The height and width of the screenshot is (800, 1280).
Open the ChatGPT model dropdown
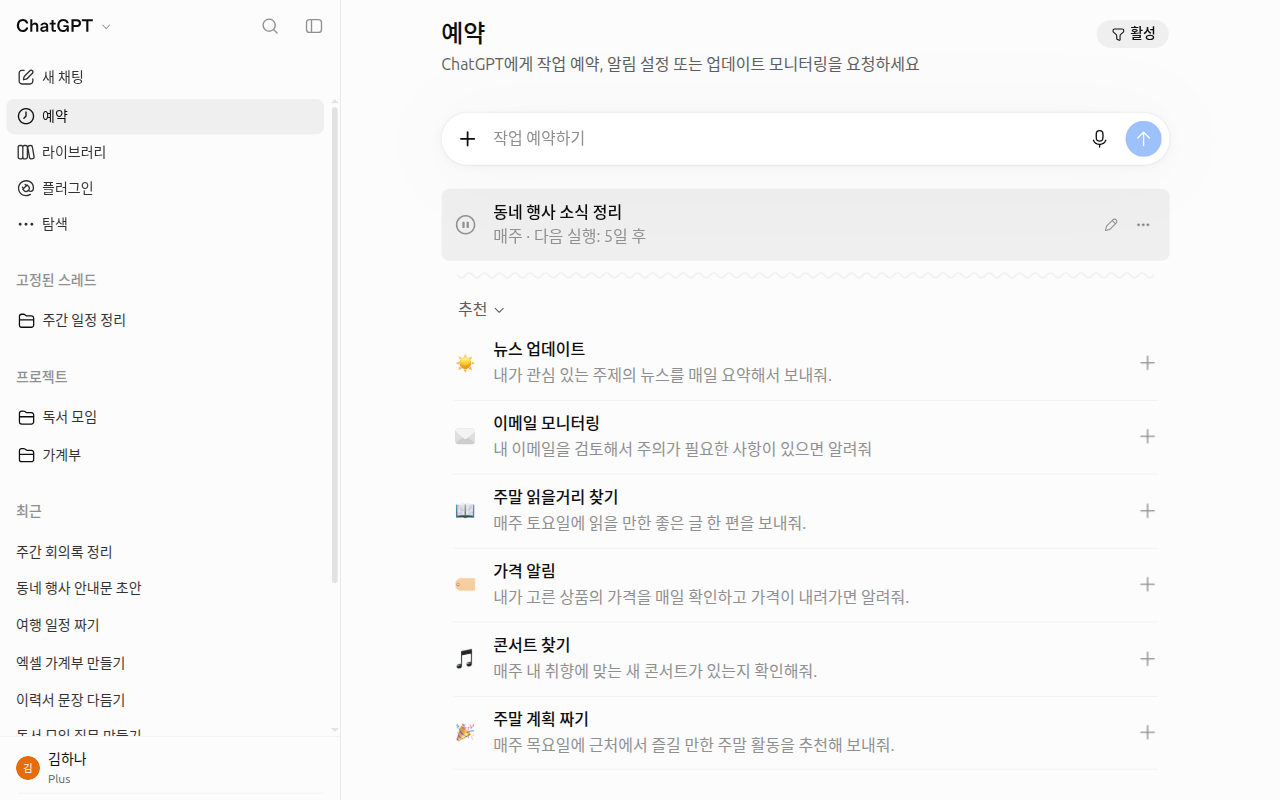click(64, 26)
